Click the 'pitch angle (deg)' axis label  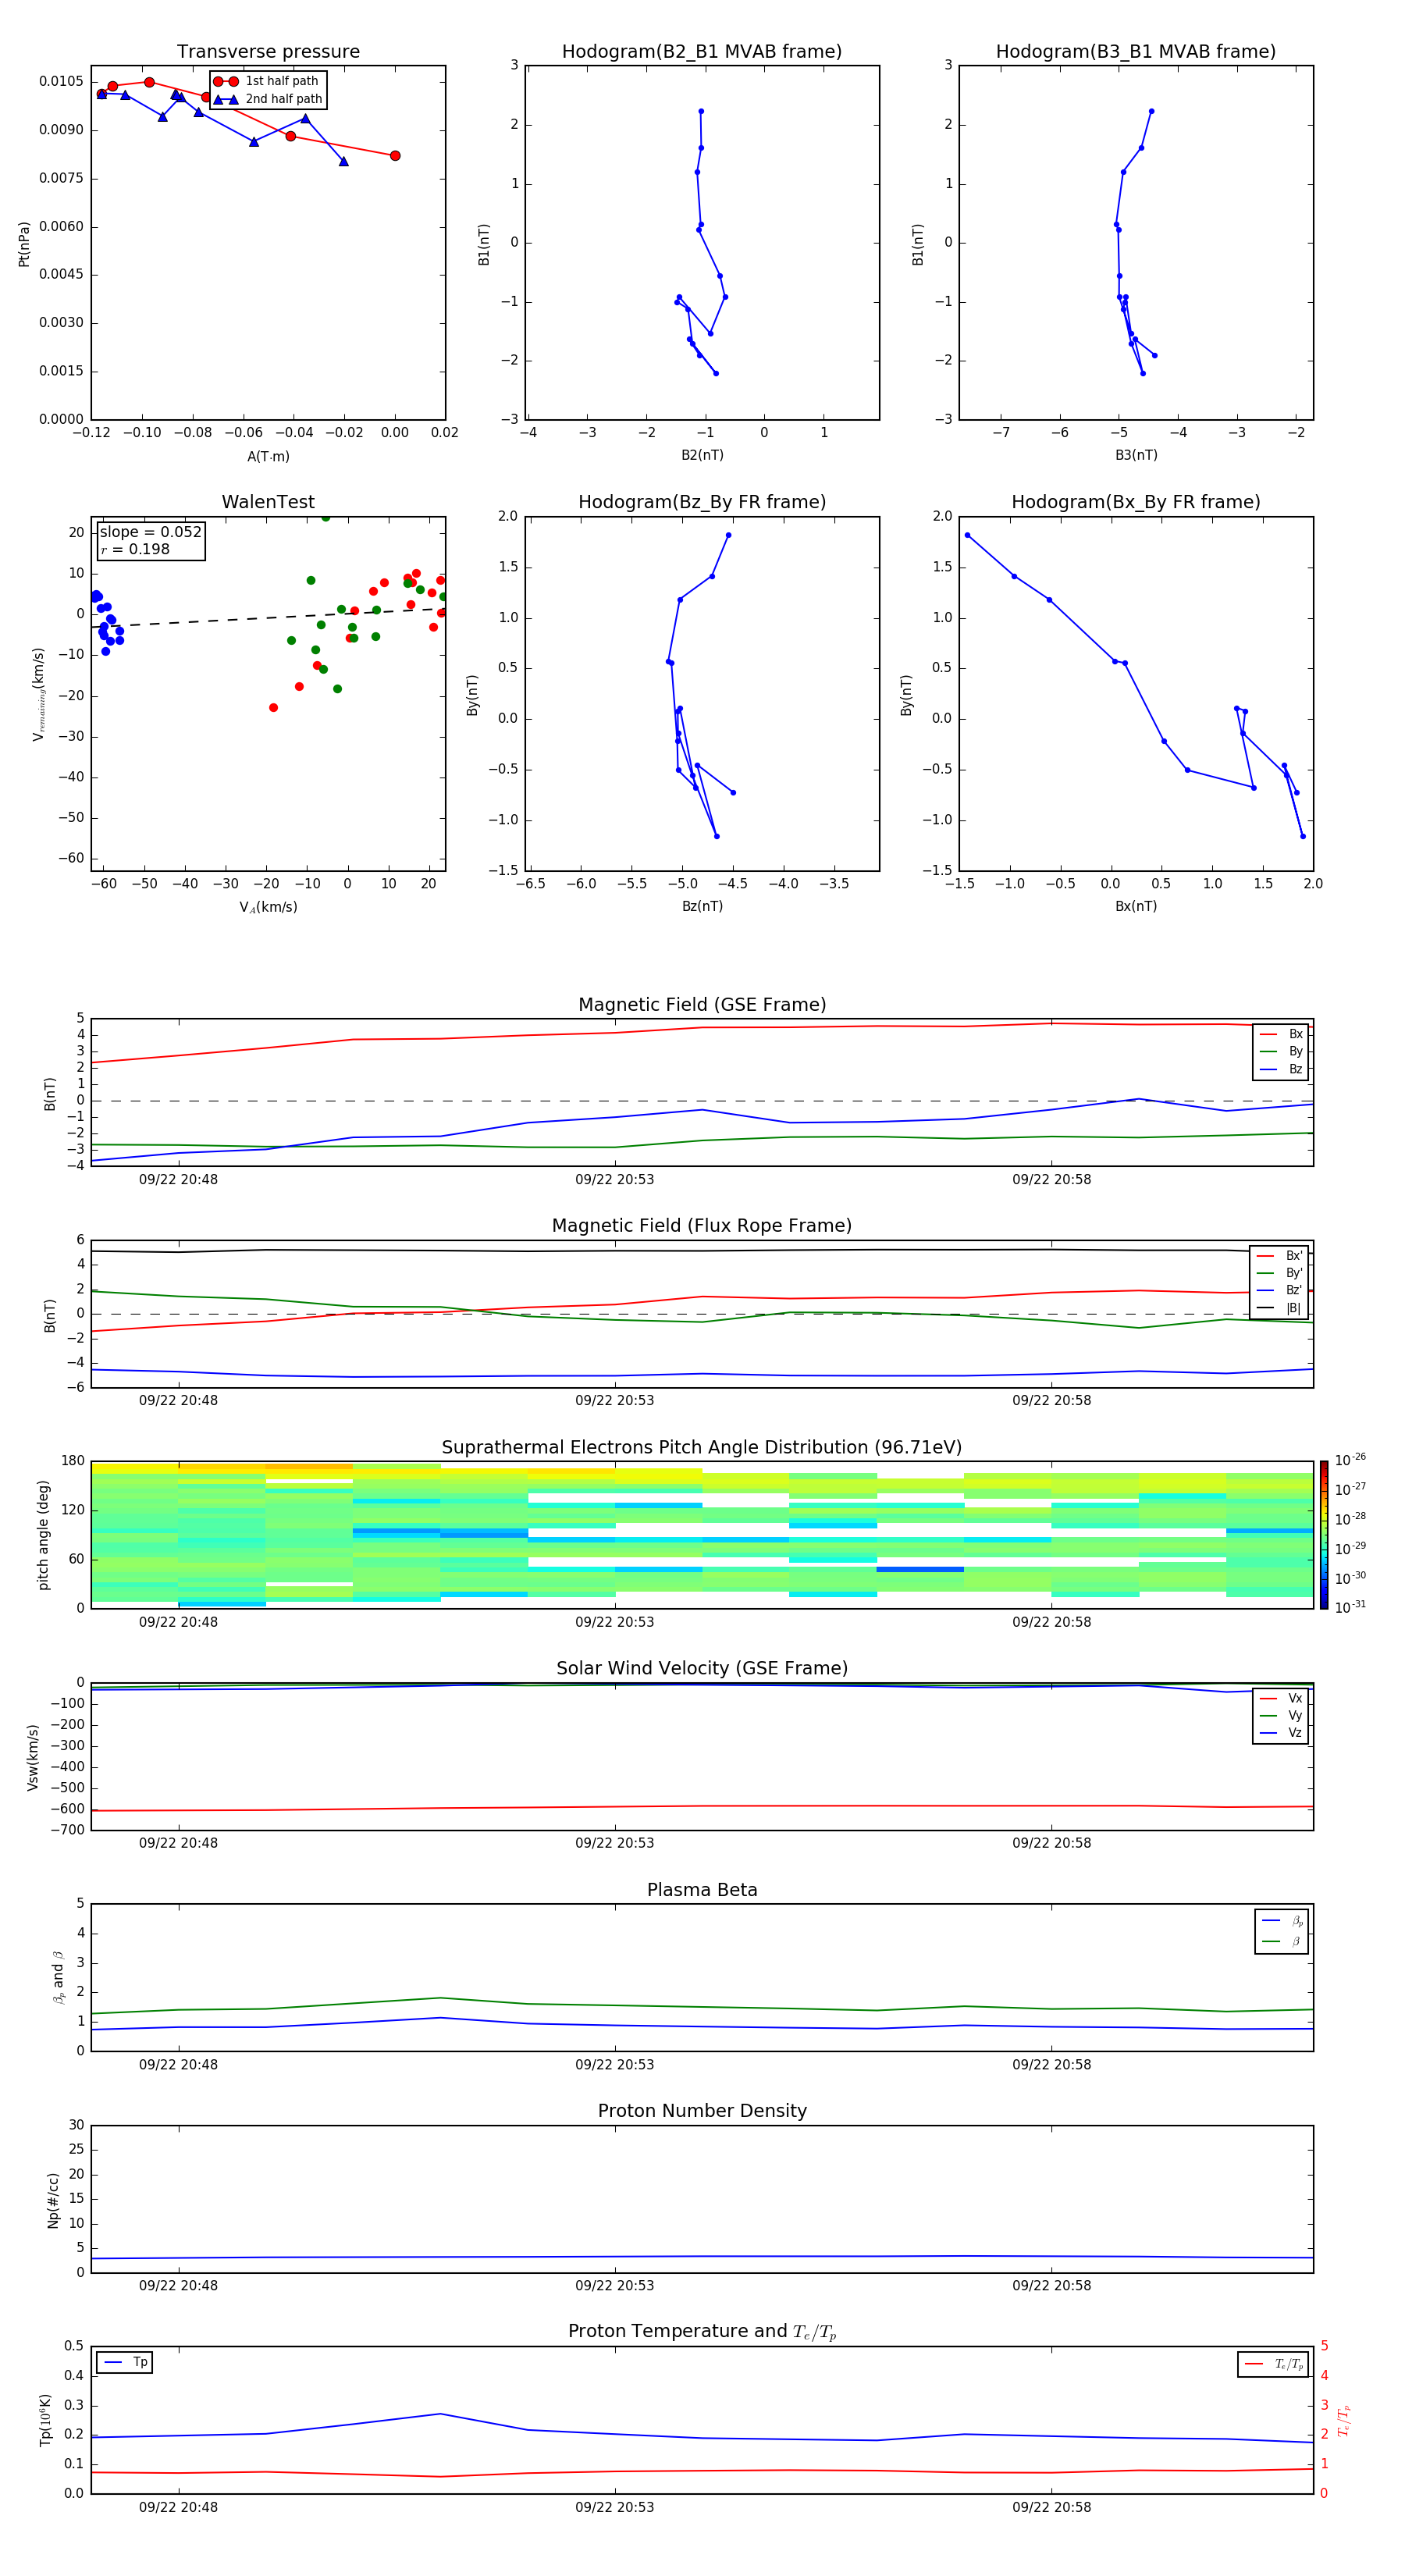[43, 1535]
